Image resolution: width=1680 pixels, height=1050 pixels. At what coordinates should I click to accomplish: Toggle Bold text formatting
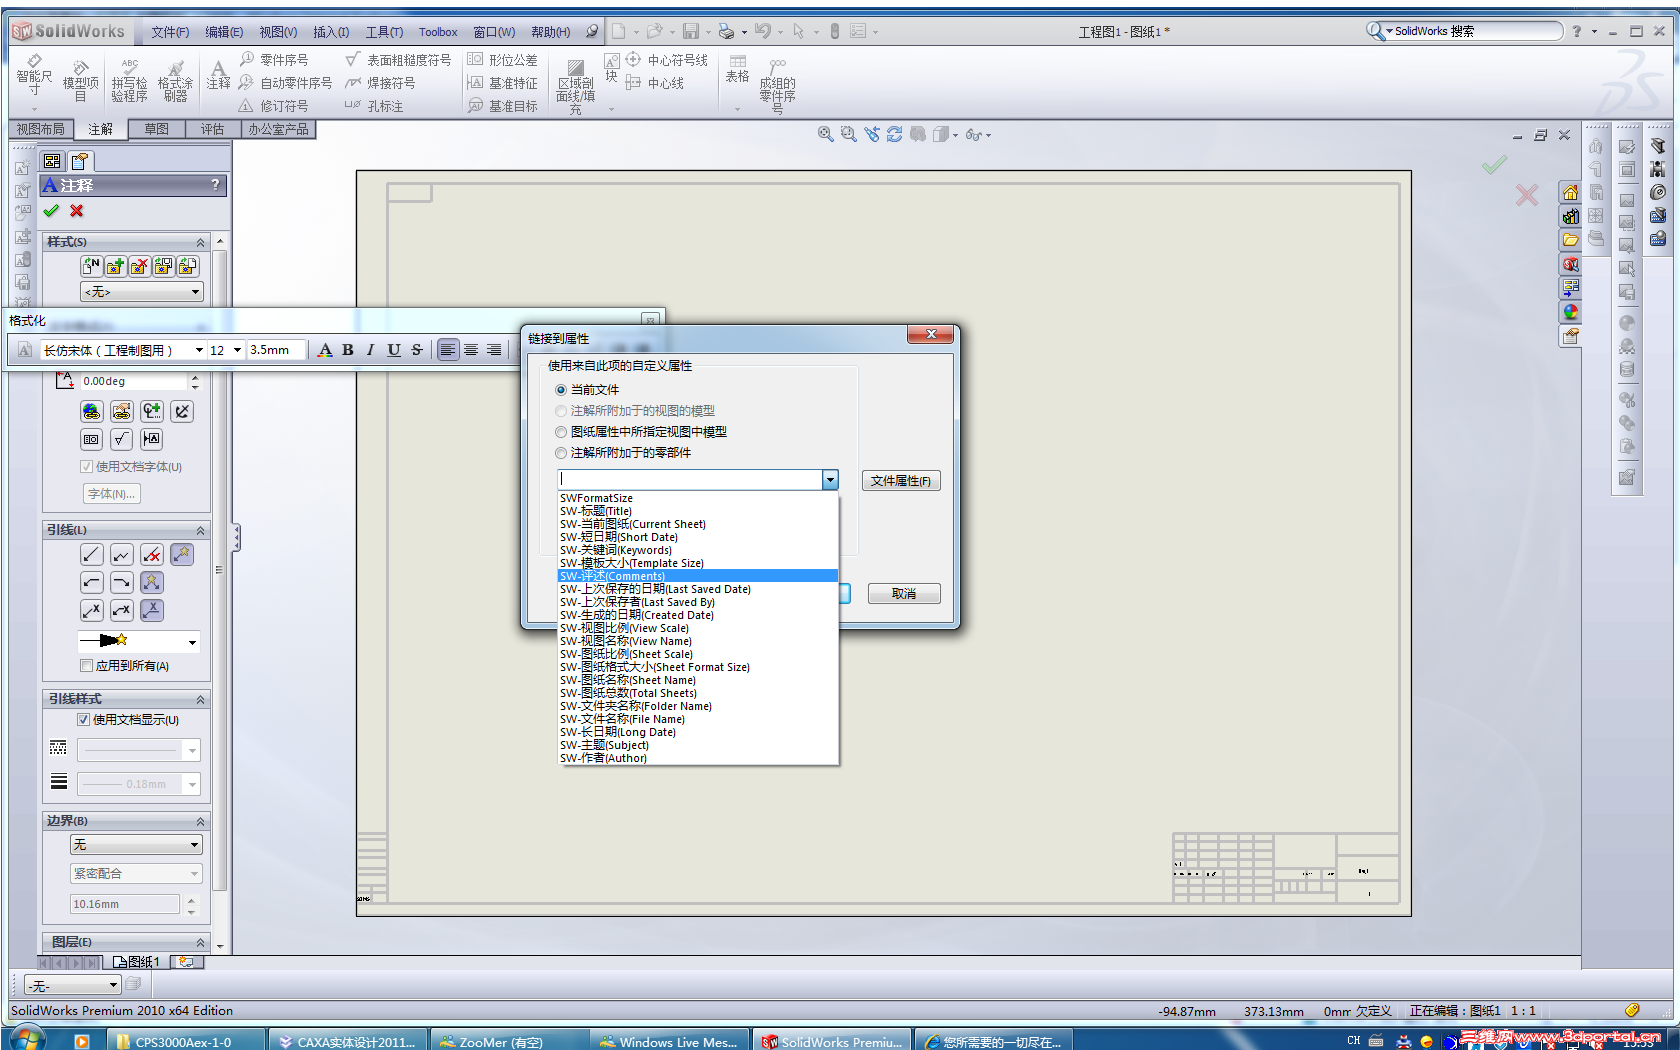348,350
